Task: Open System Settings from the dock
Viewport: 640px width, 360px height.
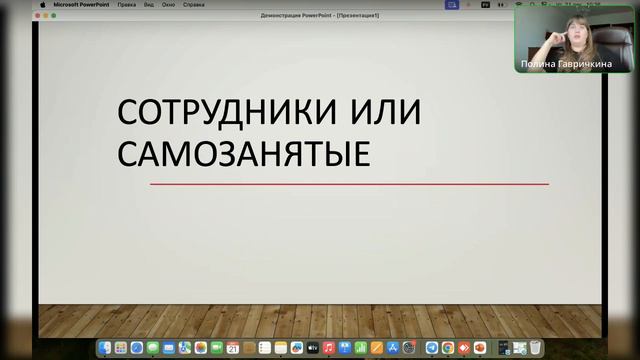Action: point(409,348)
